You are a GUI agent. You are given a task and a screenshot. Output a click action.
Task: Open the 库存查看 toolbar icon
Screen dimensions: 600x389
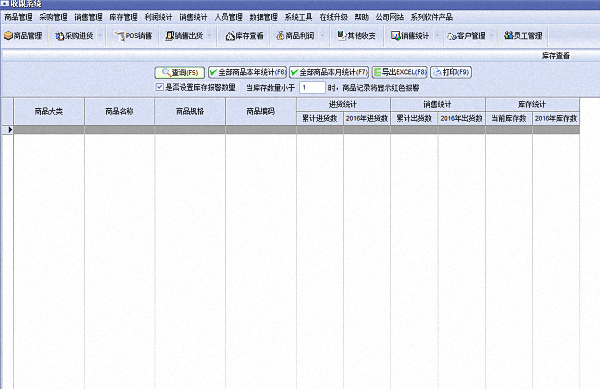245,36
